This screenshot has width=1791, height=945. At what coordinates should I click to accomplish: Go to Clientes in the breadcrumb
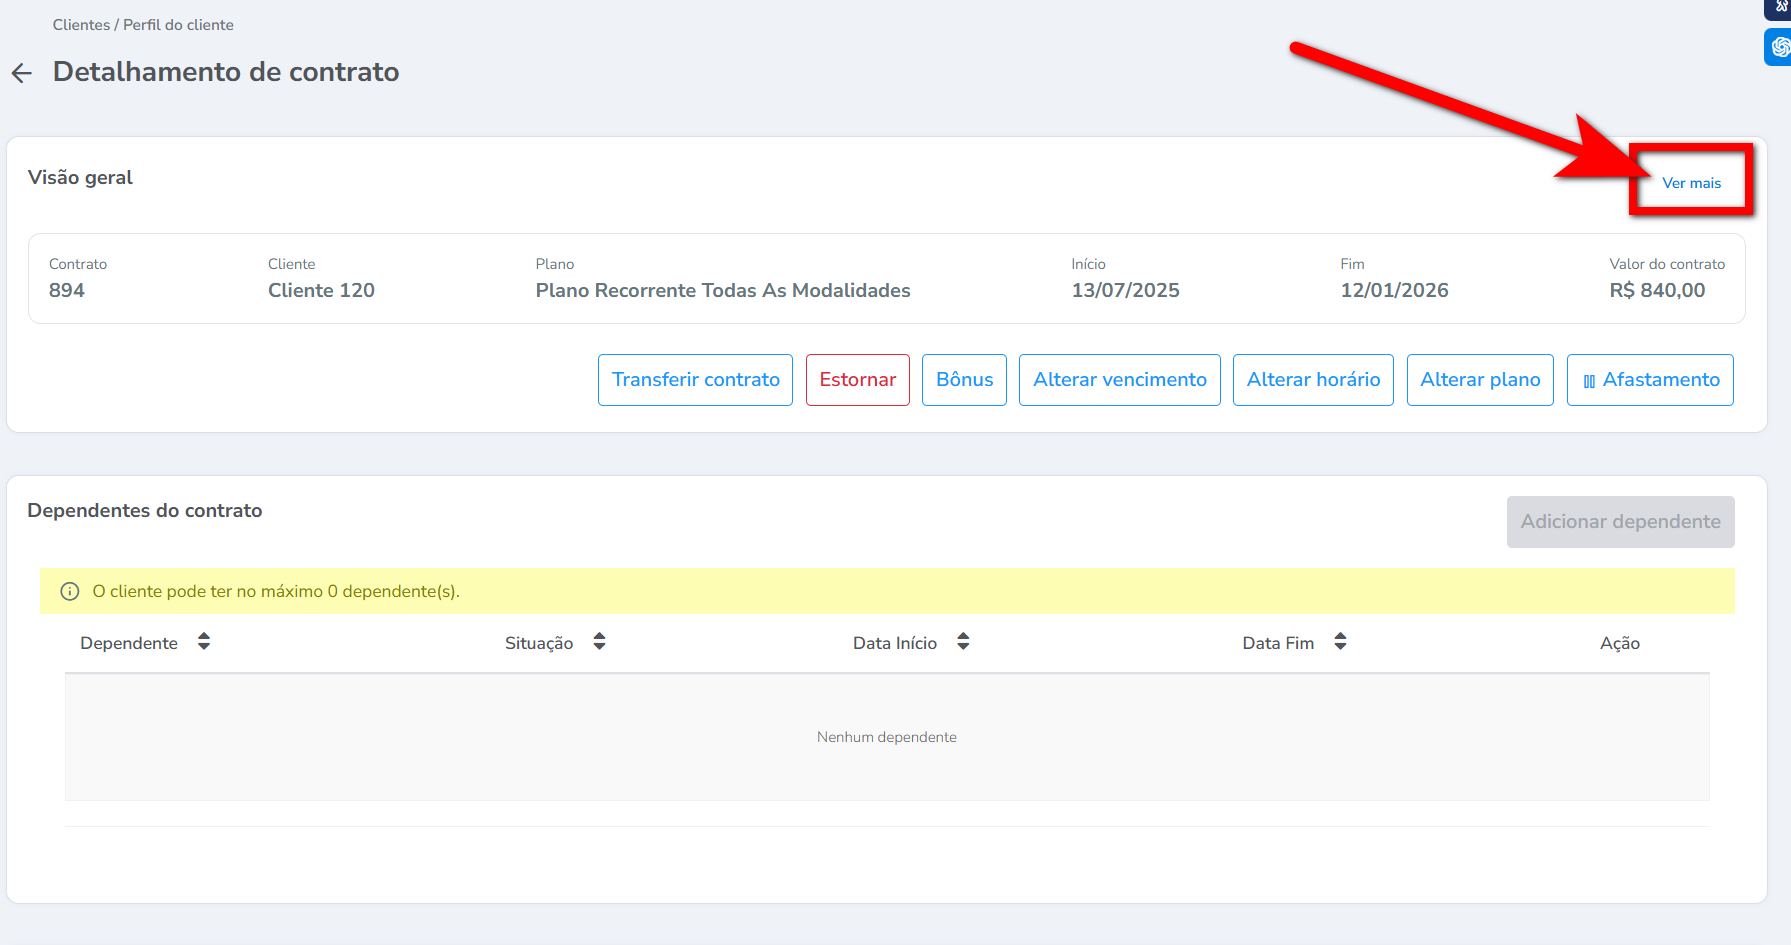(x=81, y=25)
